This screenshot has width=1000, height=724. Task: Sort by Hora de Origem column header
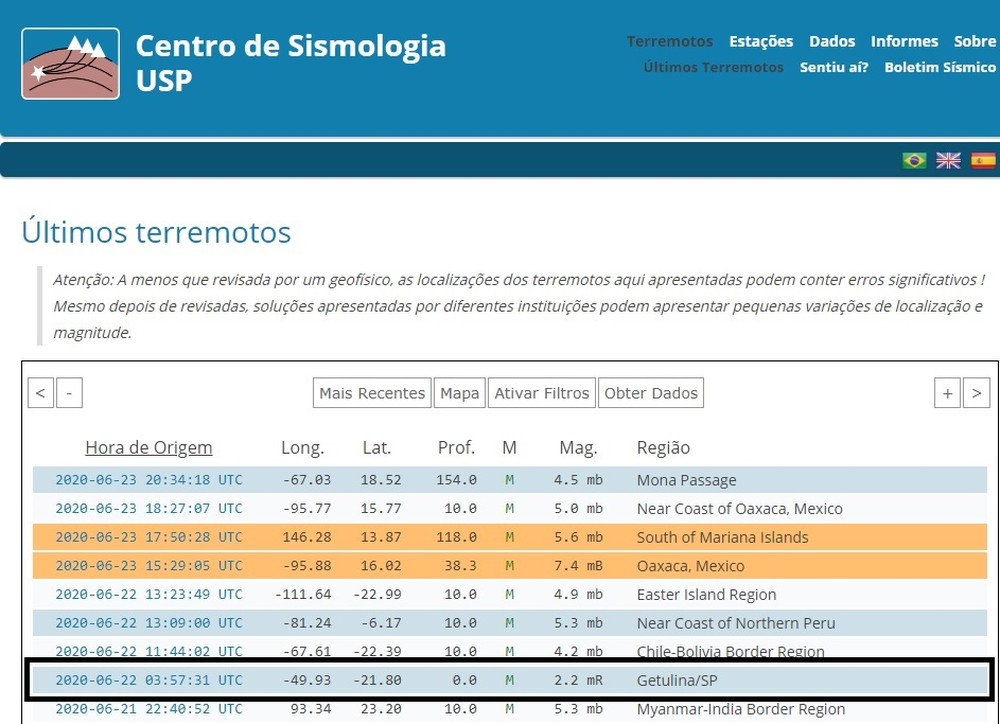coord(148,447)
